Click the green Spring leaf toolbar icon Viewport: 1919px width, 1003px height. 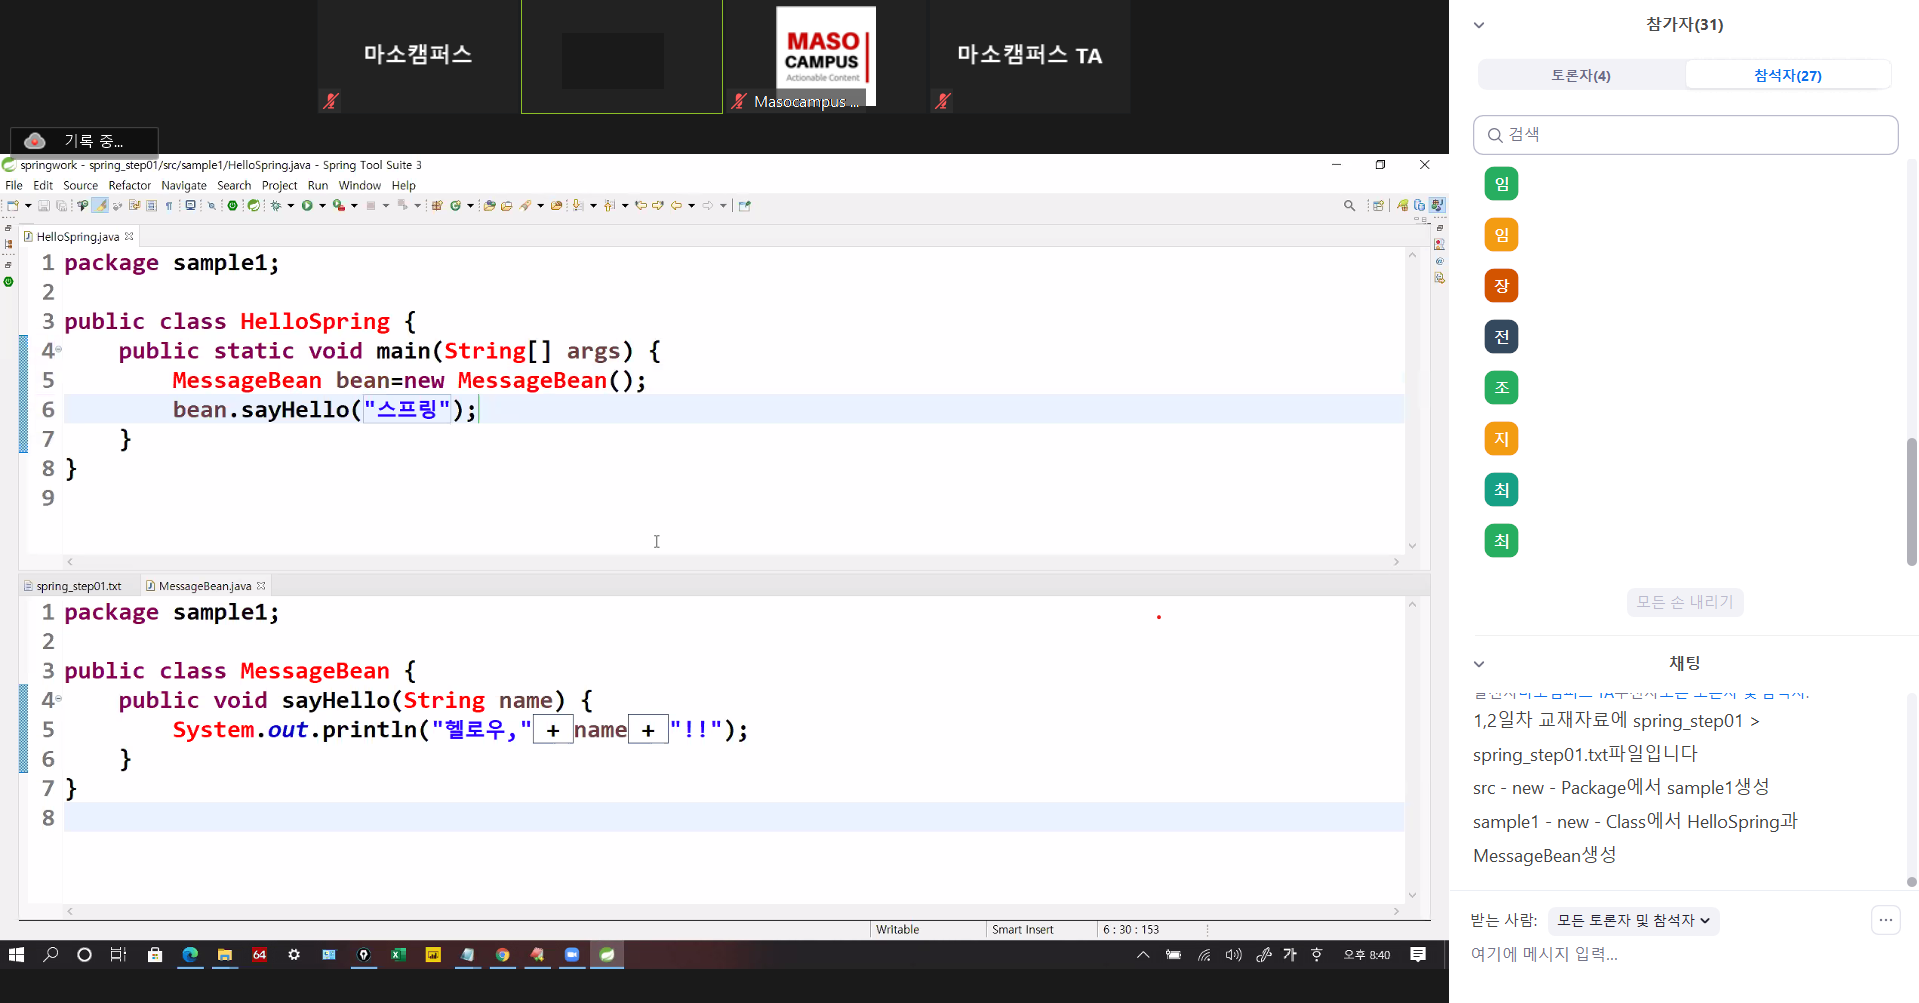[x=254, y=206]
